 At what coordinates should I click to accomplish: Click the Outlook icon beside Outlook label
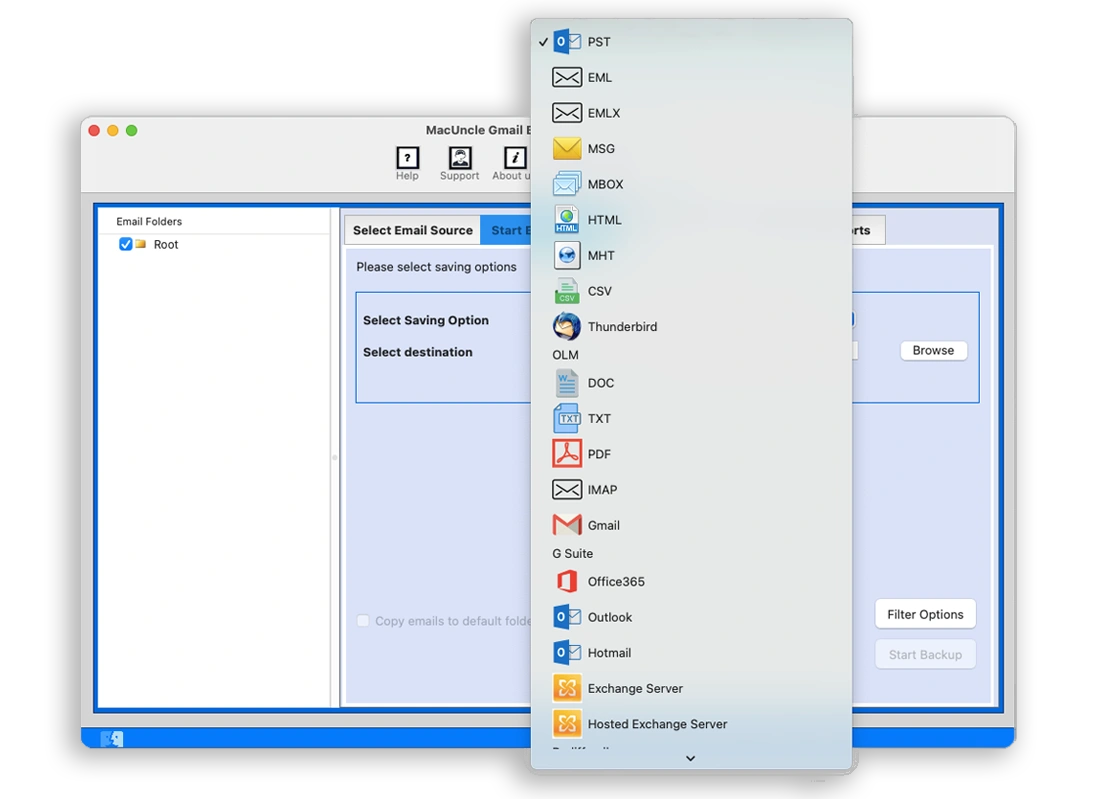[566, 617]
